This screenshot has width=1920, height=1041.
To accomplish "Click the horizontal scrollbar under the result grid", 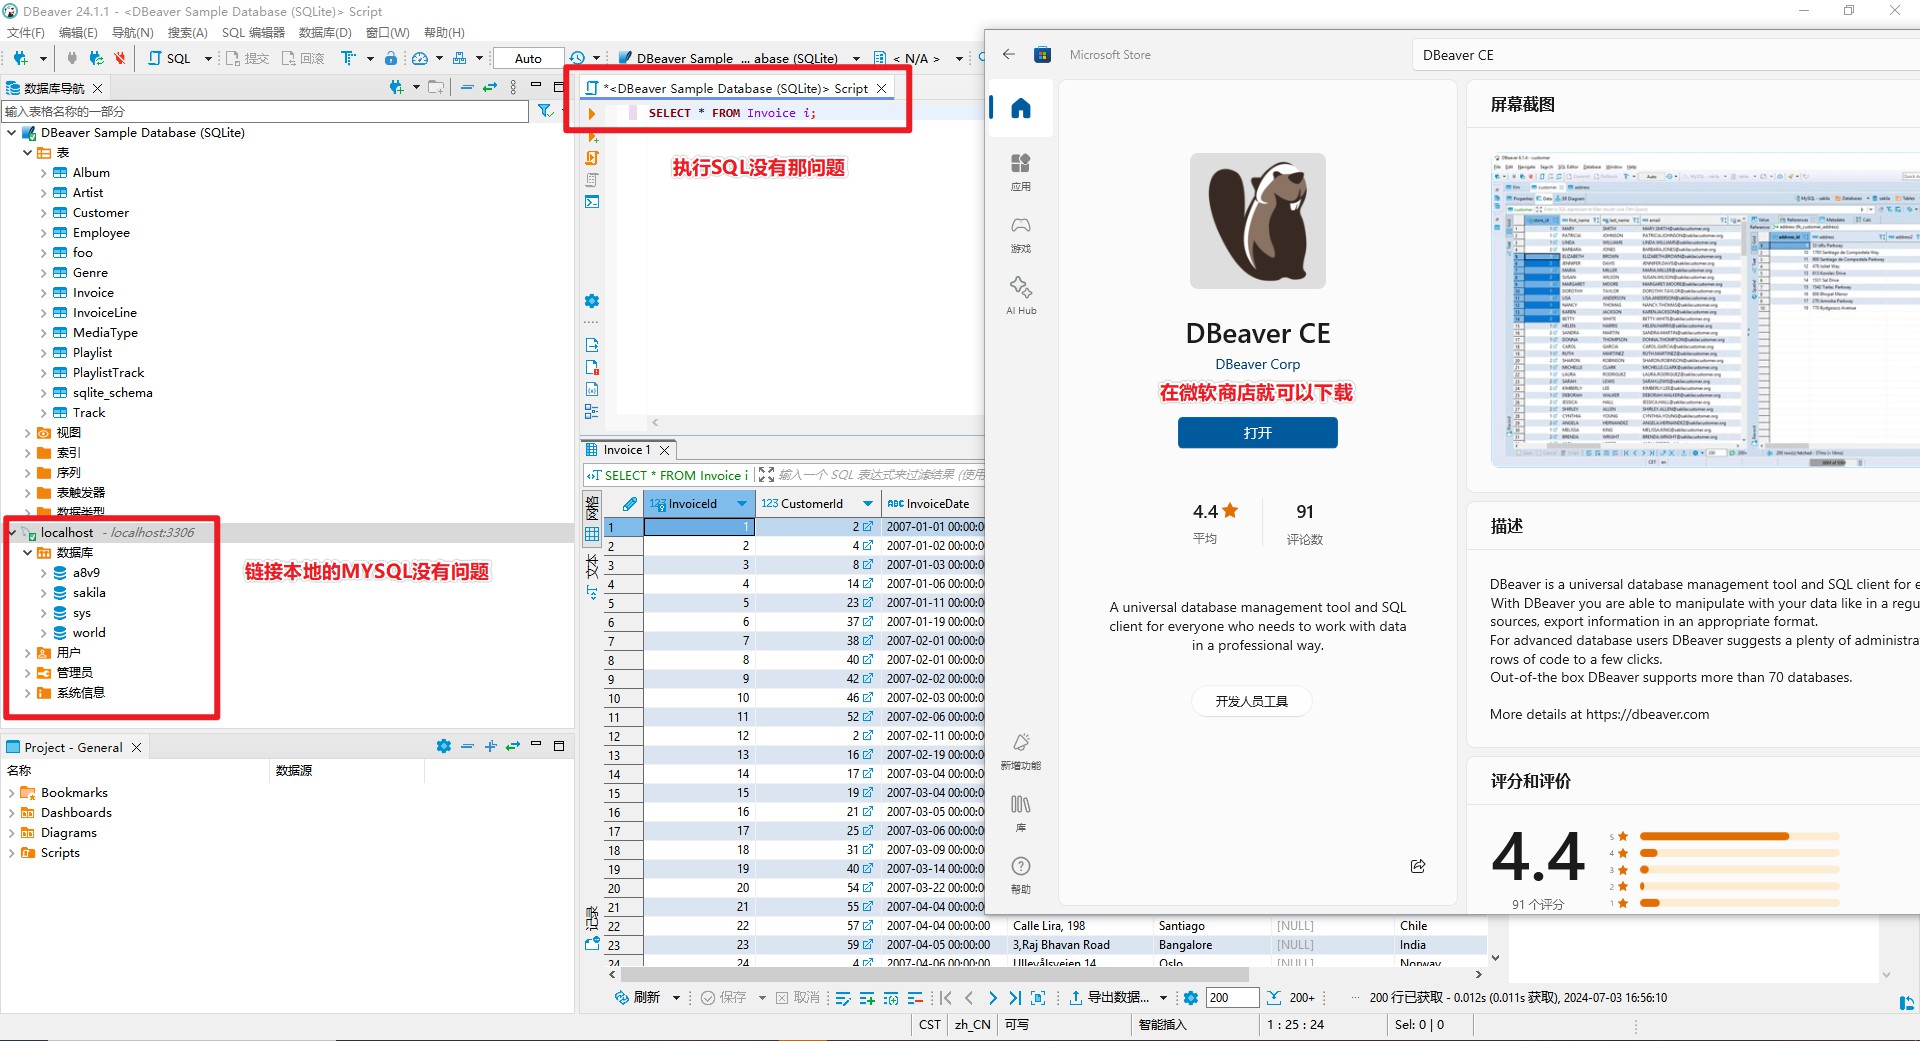I will point(935,974).
